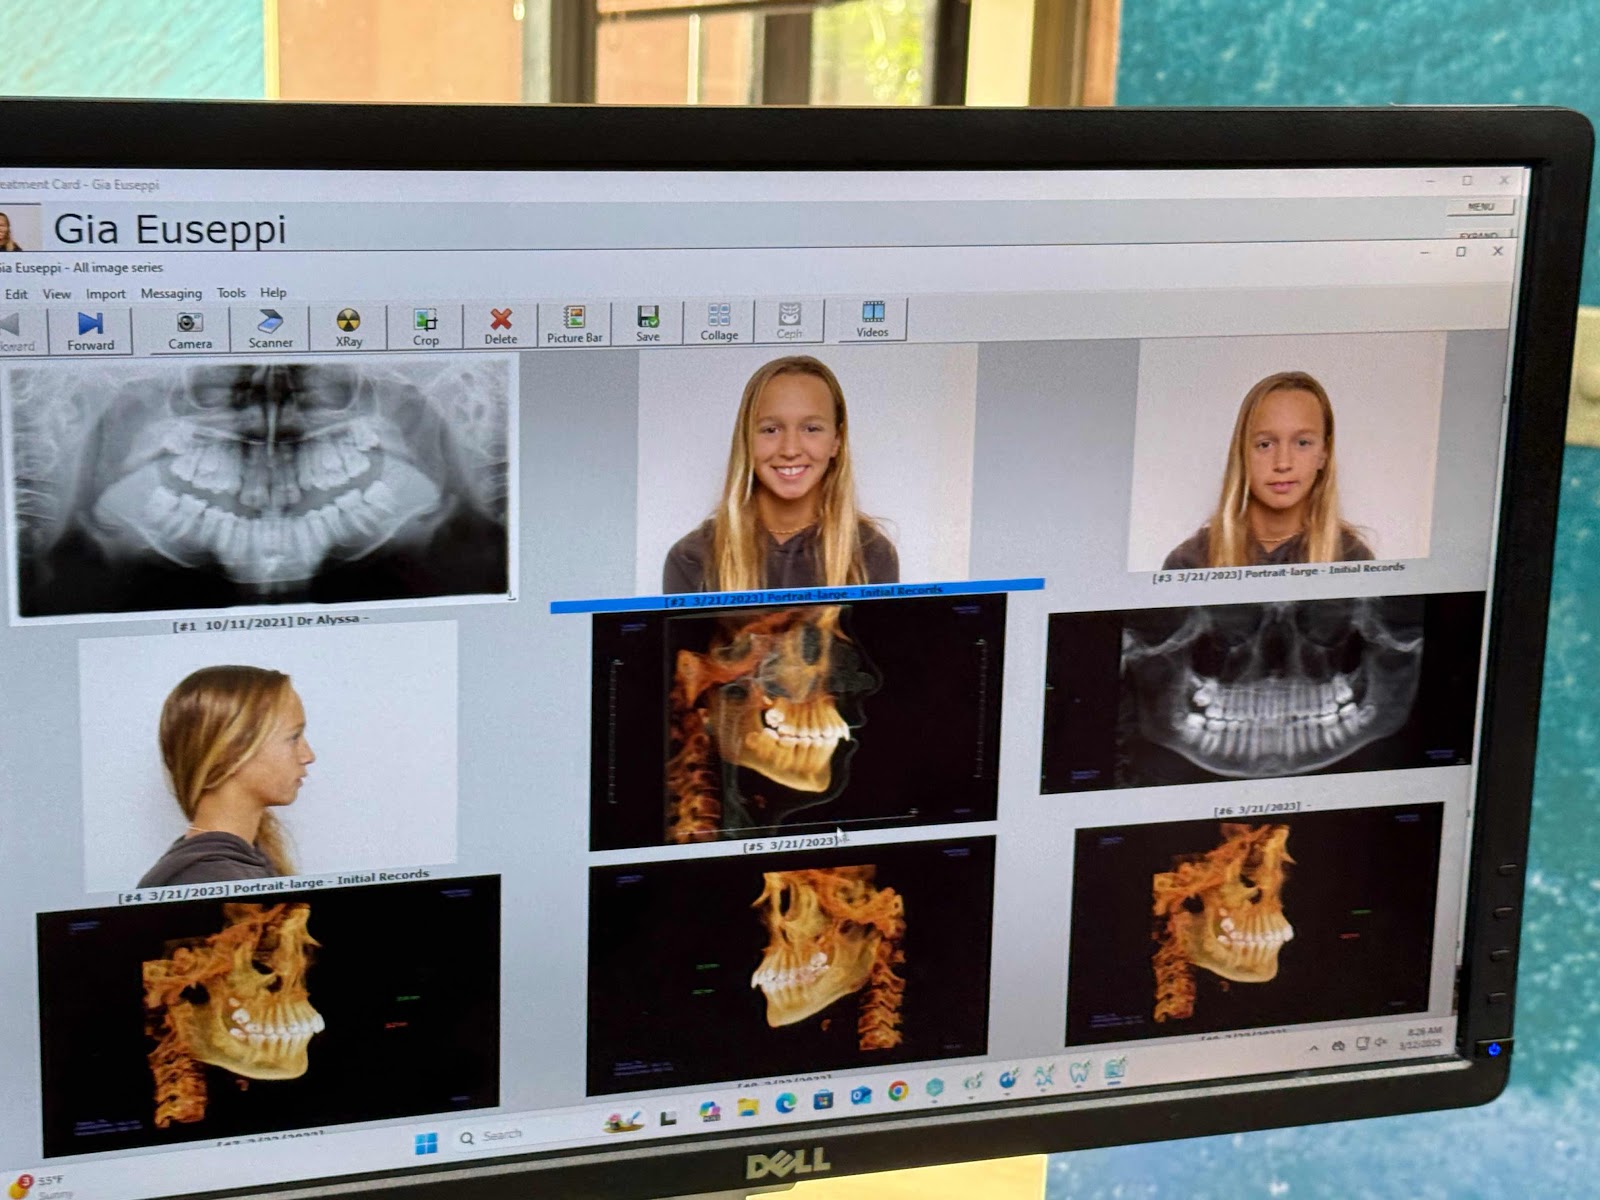This screenshot has width=1600, height=1200.
Task: Open the Tools menu
Action: click(231, 292)
